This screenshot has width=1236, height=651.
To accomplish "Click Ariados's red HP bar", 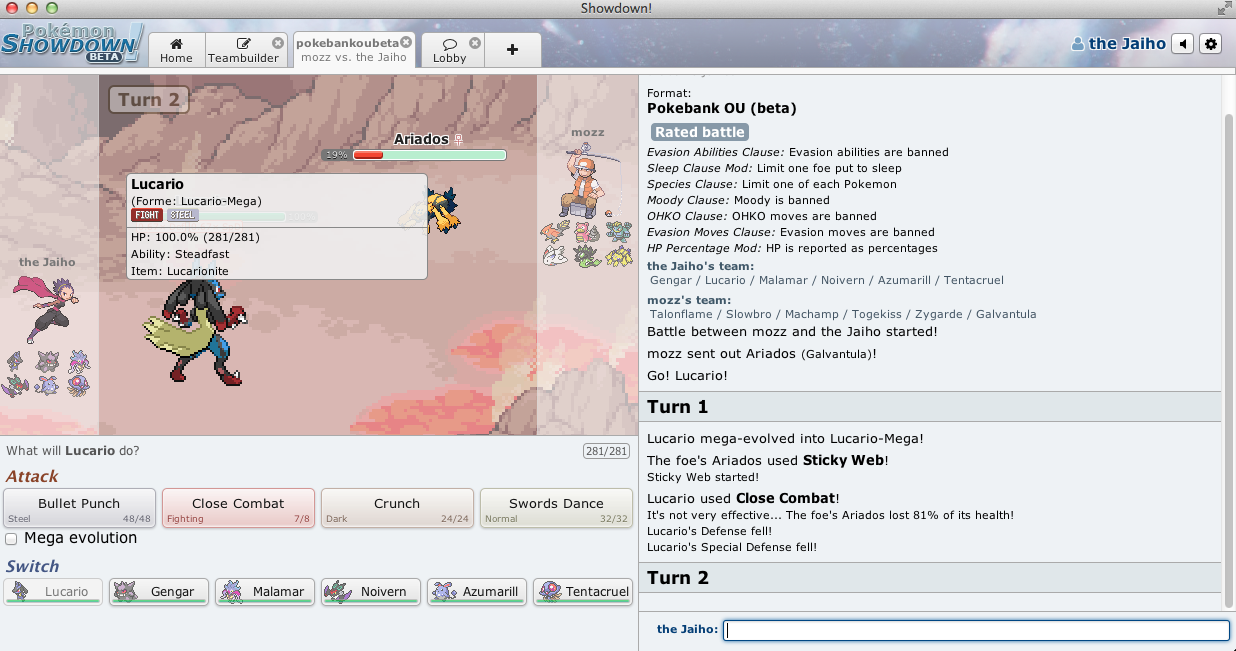I will pos(367,155).
